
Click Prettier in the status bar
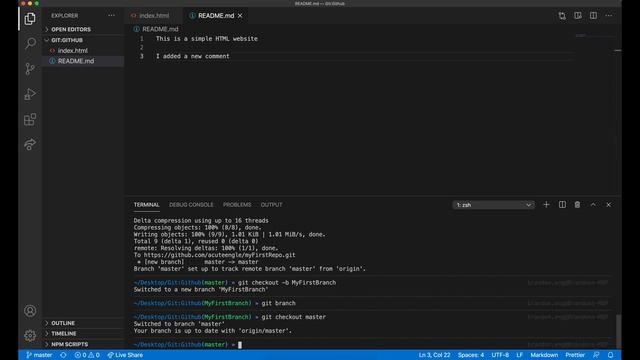click(x=575, y=355)
